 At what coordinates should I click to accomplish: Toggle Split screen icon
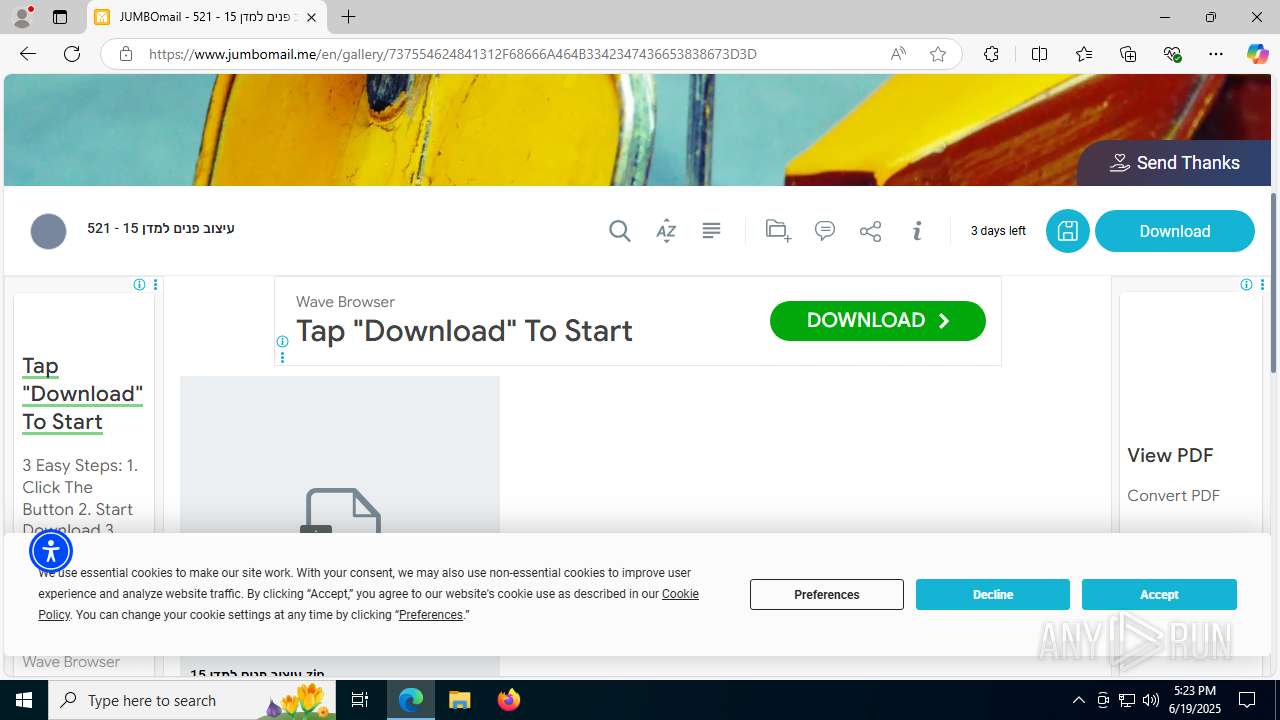click(x=1039, y=54)
